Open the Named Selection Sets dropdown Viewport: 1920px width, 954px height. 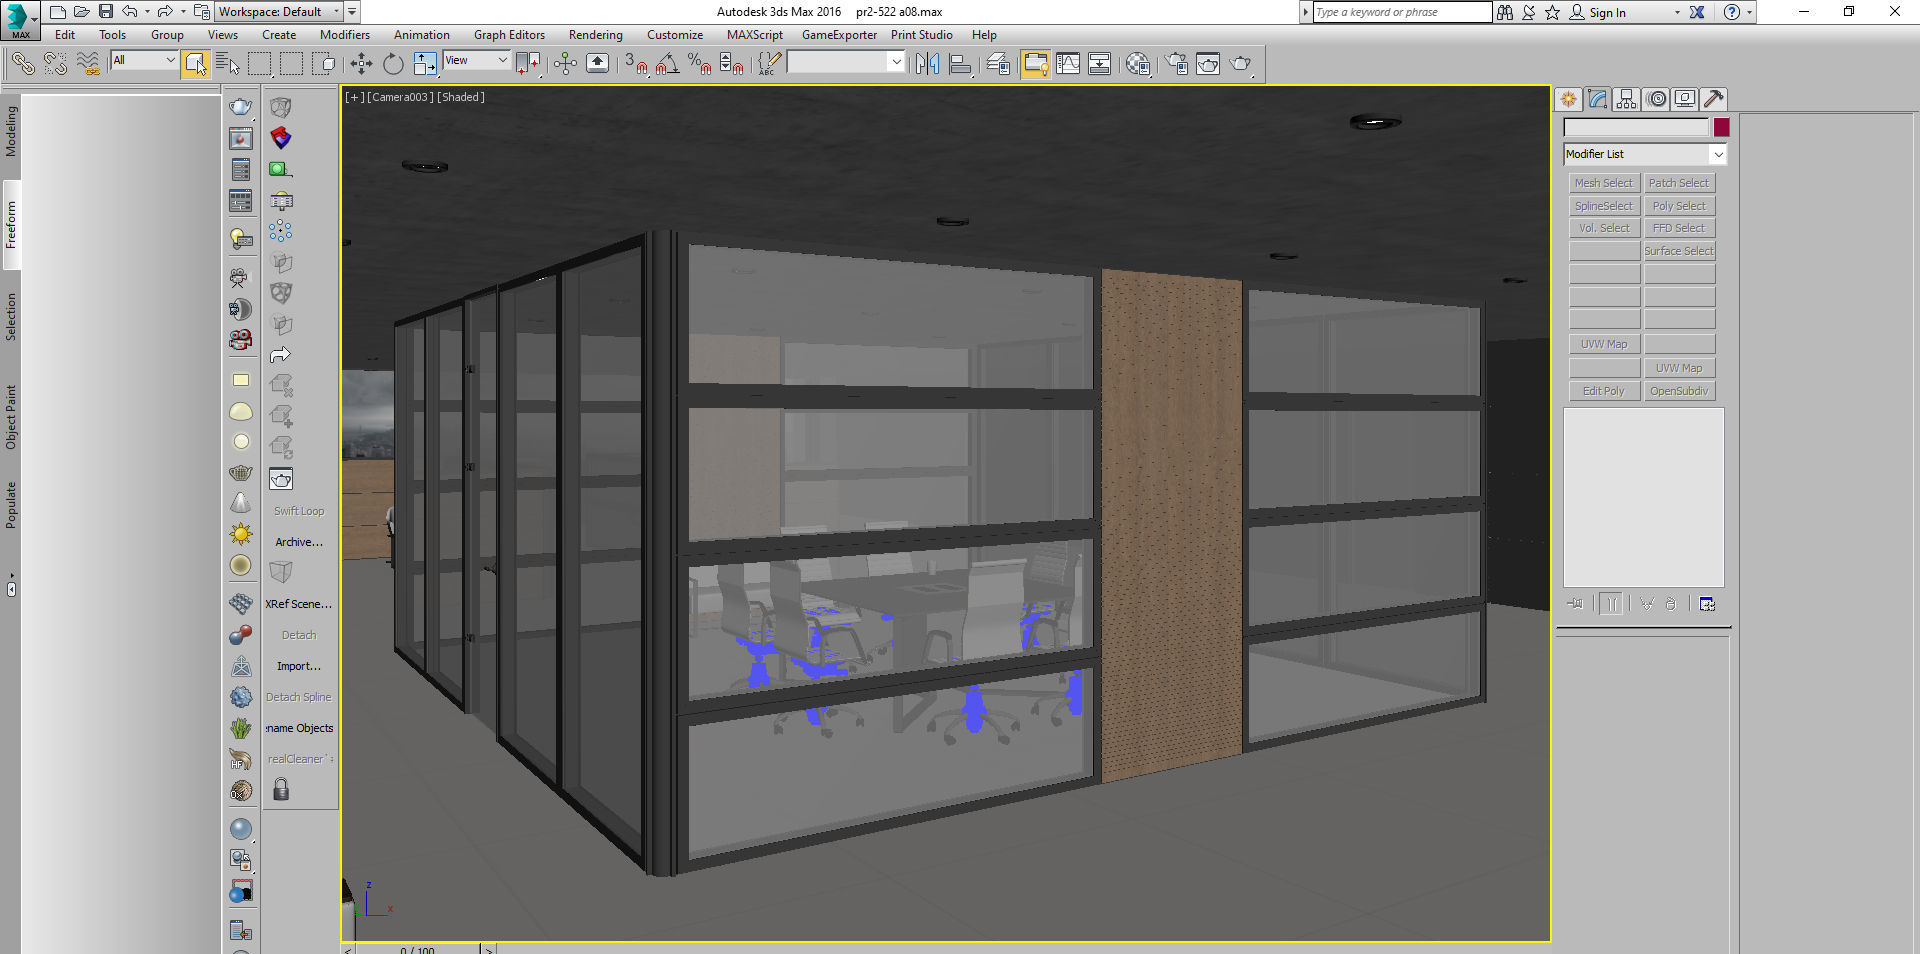pyautogui.click(x=845, y=62)
